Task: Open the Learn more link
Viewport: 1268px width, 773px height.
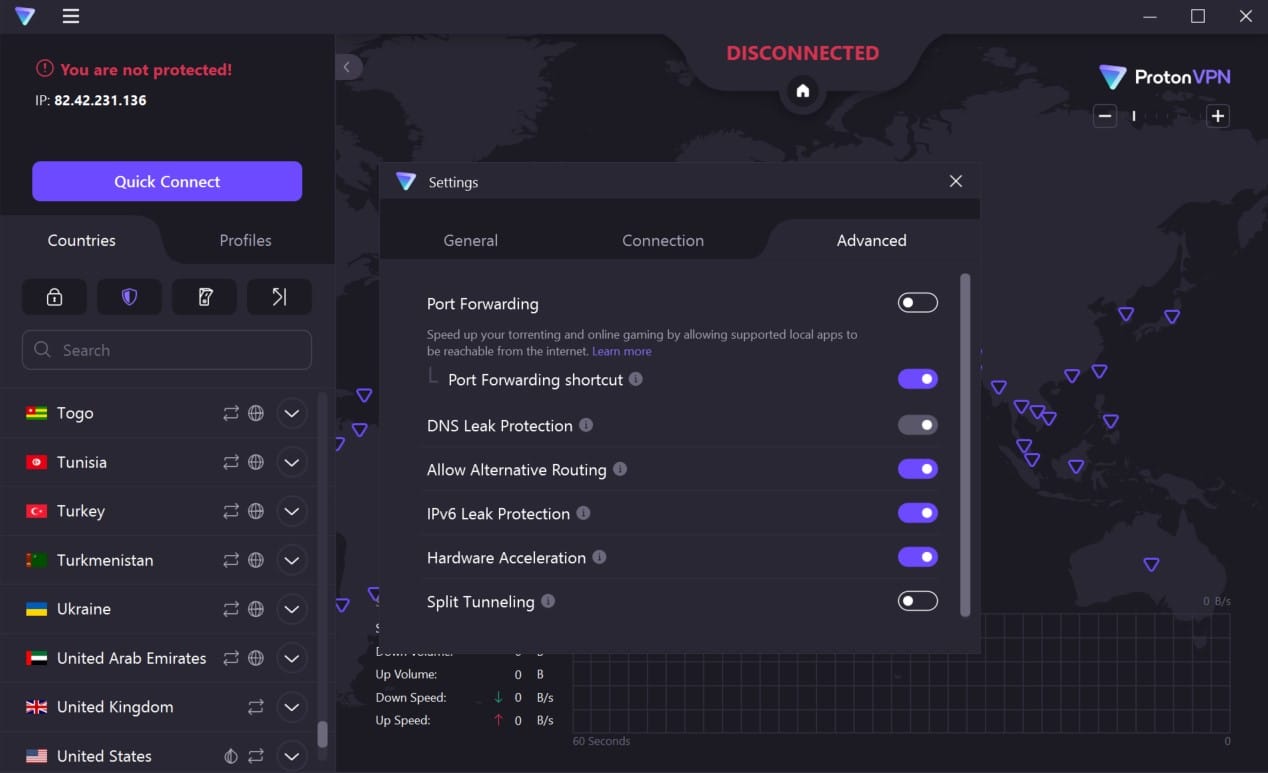Action: click(x=622, y=351)
